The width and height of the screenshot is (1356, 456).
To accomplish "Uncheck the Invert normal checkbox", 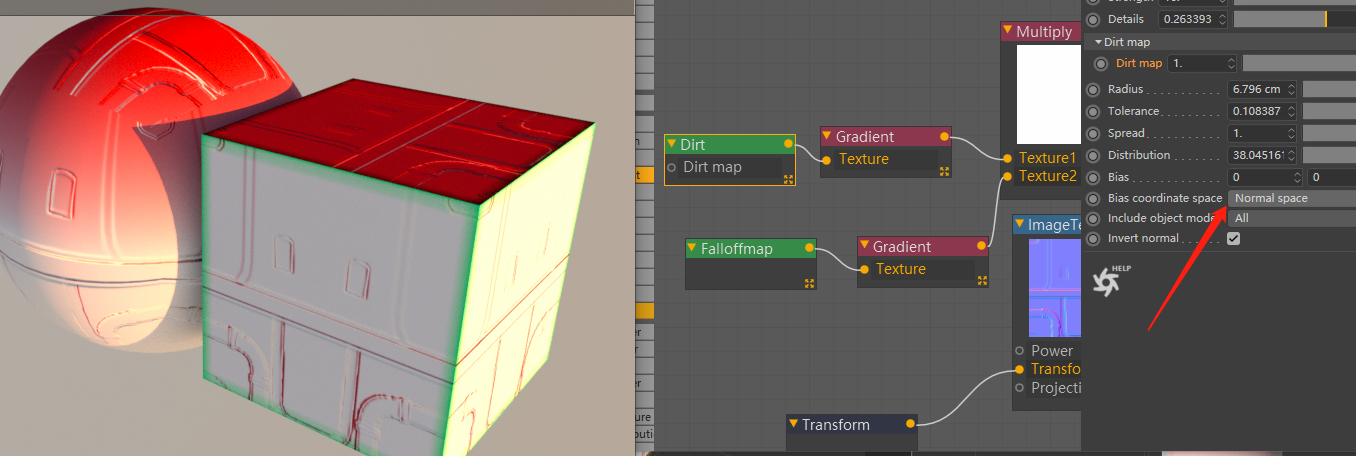I will coord(1233,238).
